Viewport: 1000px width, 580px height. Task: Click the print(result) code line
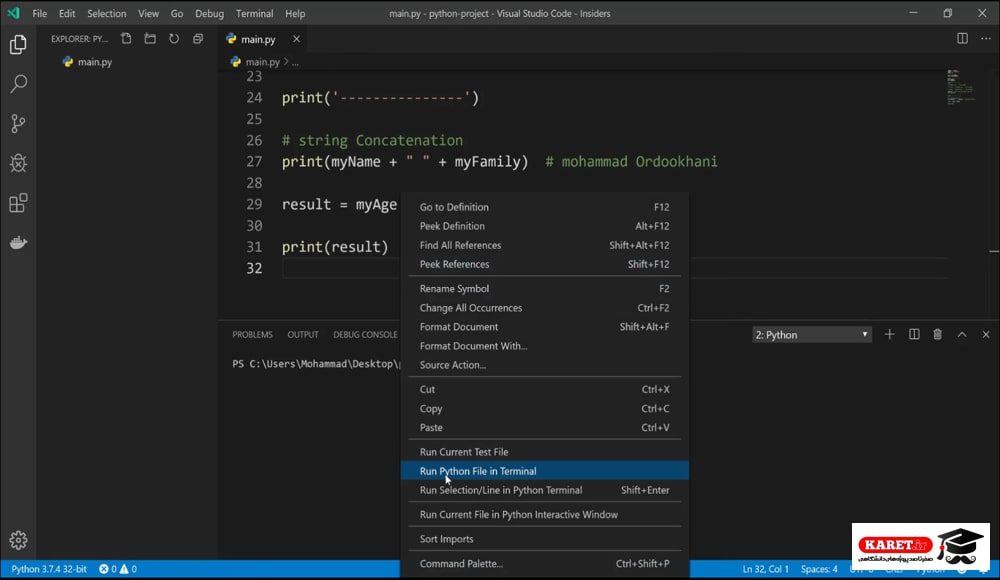[335, 247]
